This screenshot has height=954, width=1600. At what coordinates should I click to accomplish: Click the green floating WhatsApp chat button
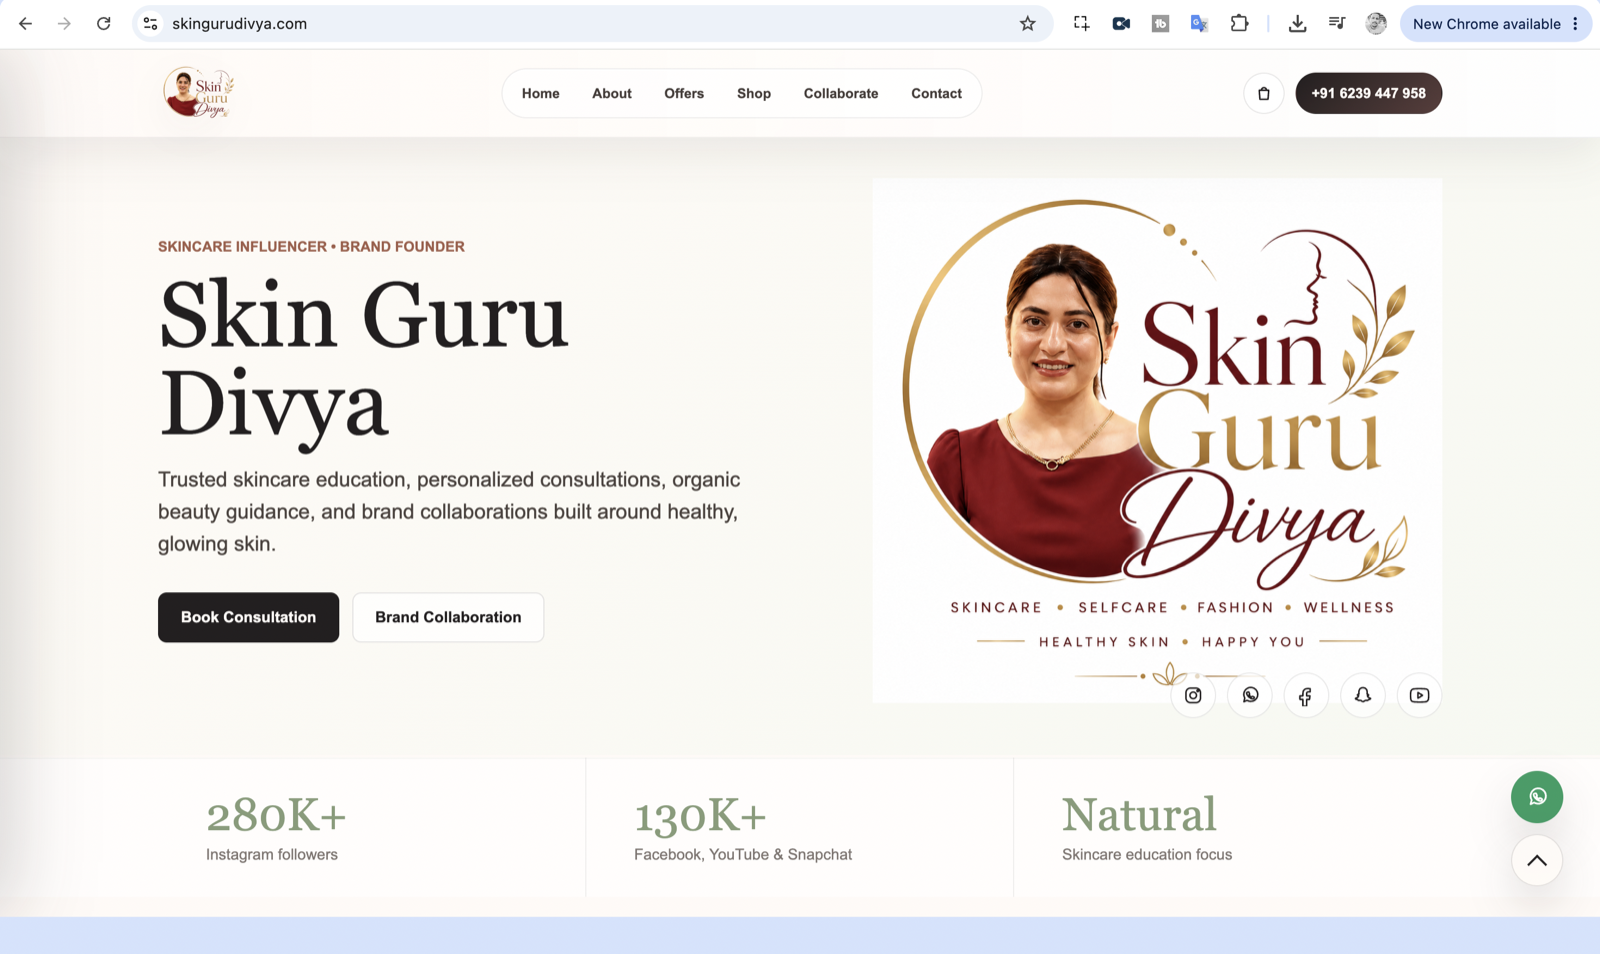tap(1537, 797)
